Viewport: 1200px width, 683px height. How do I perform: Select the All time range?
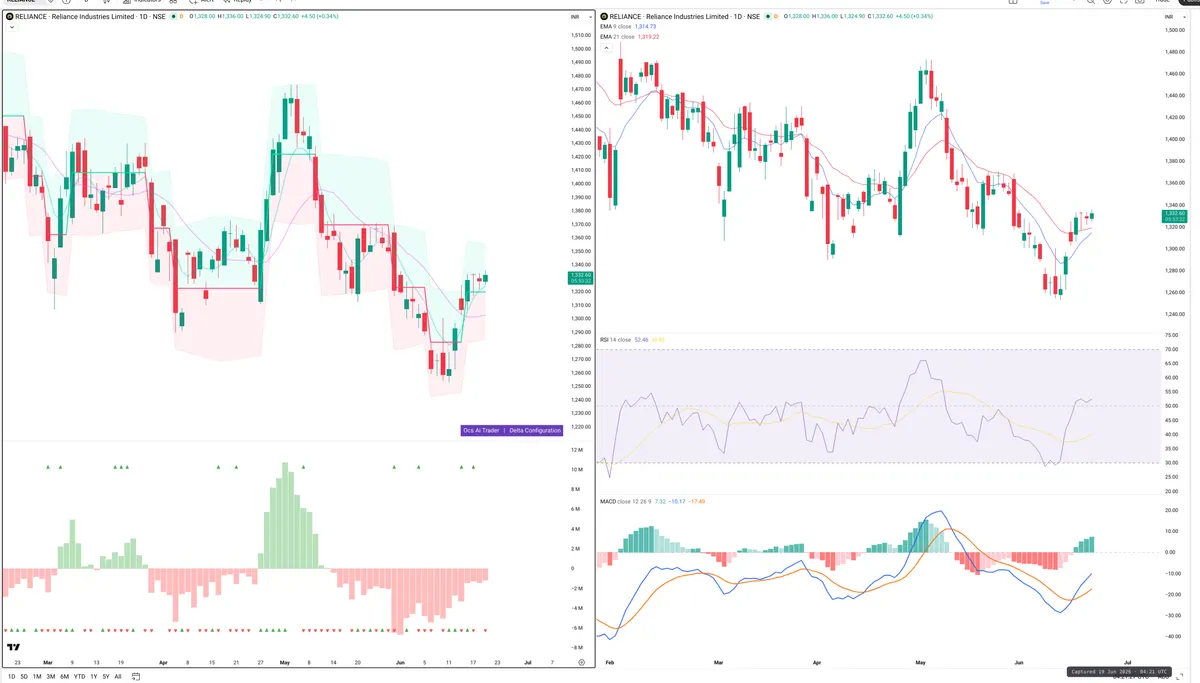point(118,677)
